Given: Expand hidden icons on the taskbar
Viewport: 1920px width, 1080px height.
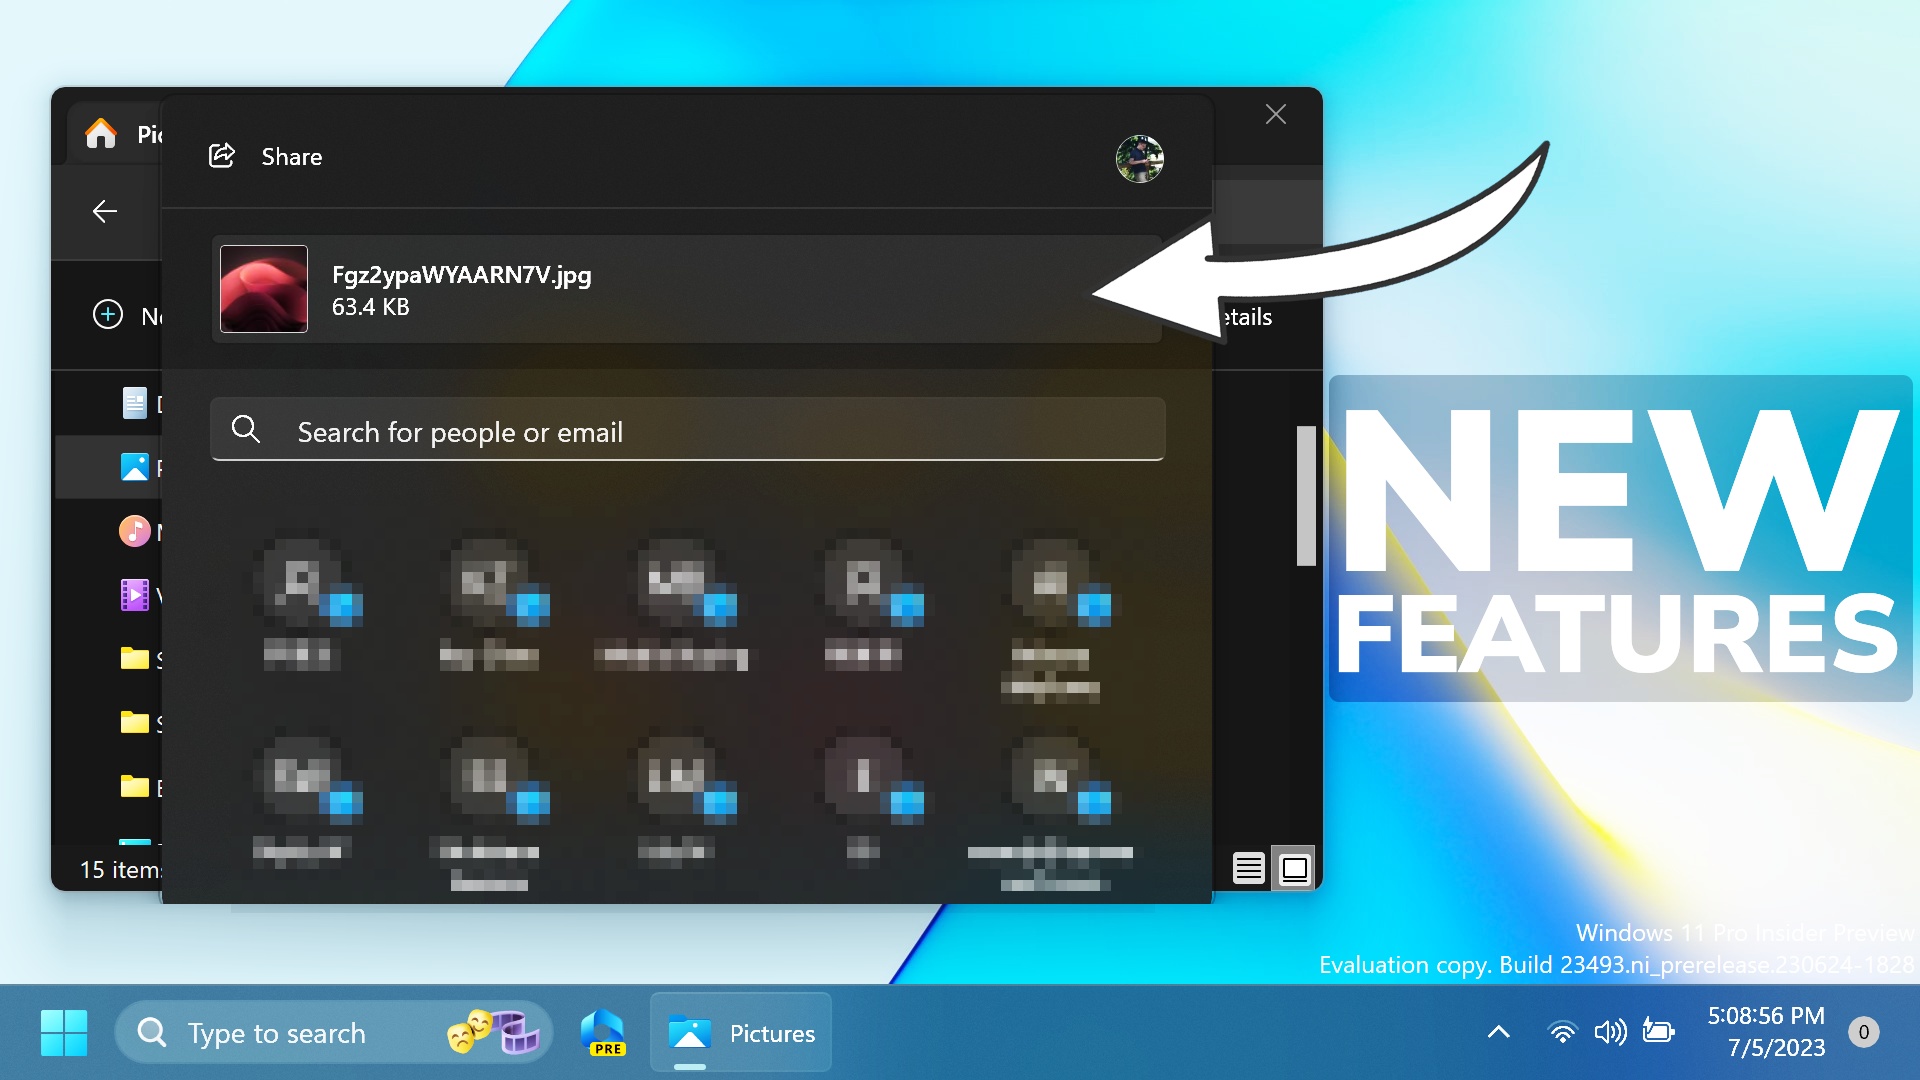Looking at the screenshot, I should click(1497, 1032).
